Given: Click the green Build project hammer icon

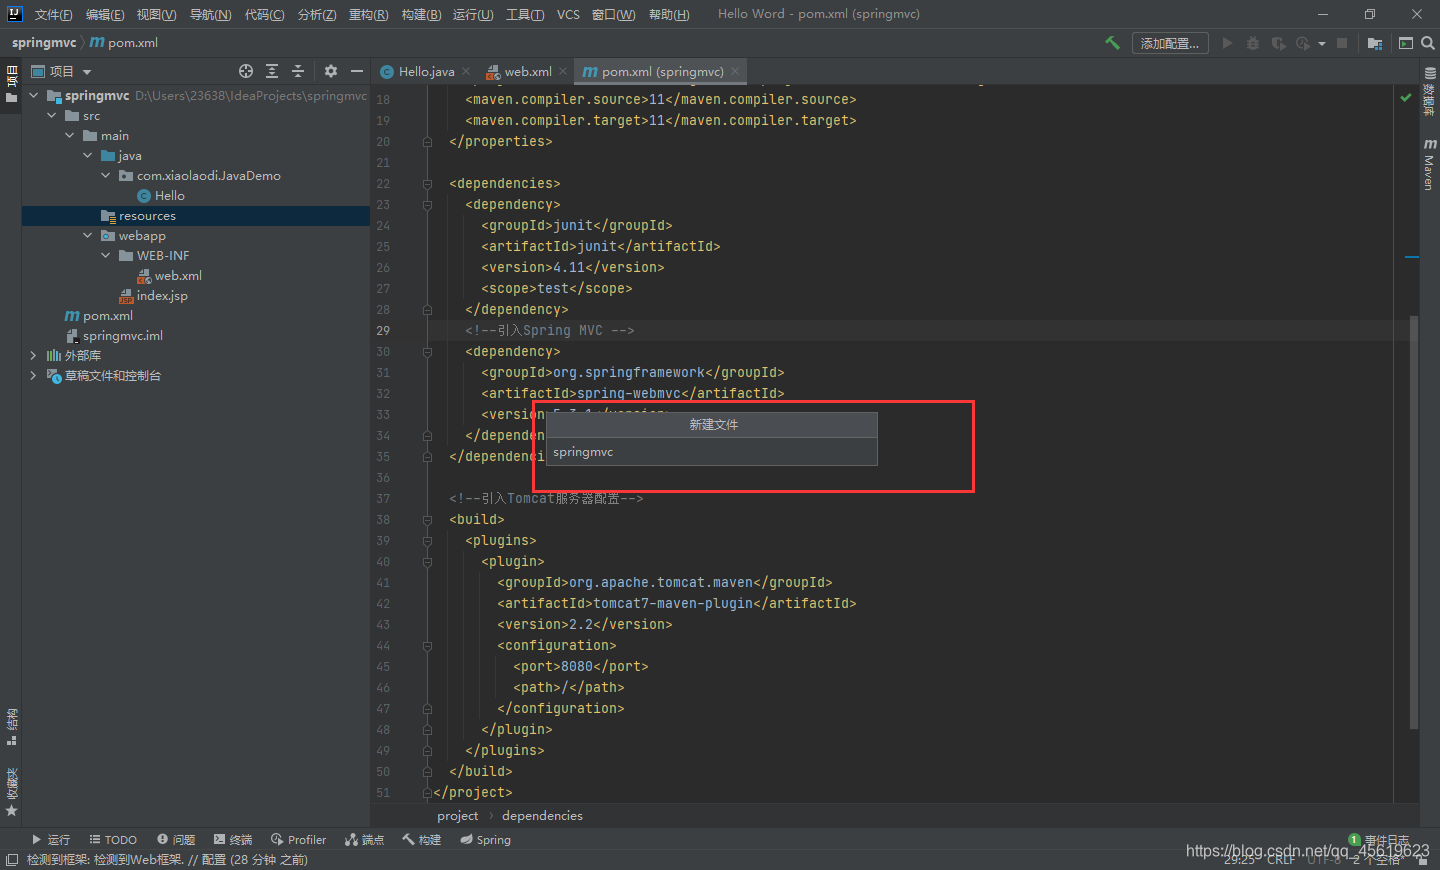Looking at the screenshot, I should click(x=1112, y=43).
